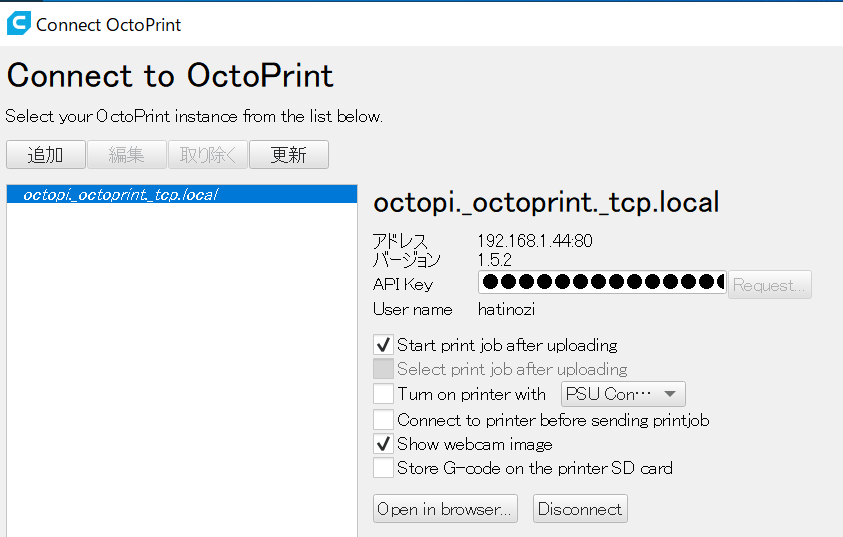Enable Turn on printer with checkbox

click(x=383, y=394)
